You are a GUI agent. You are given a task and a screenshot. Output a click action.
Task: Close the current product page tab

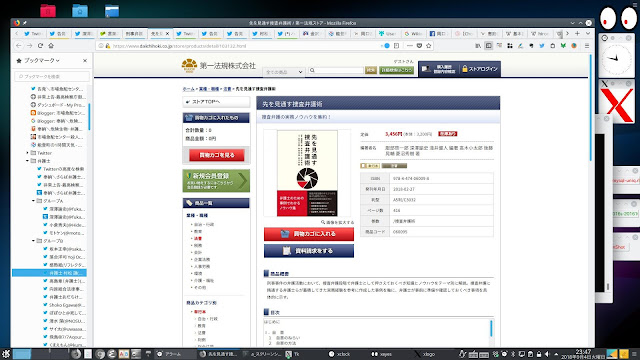(167, 33)
